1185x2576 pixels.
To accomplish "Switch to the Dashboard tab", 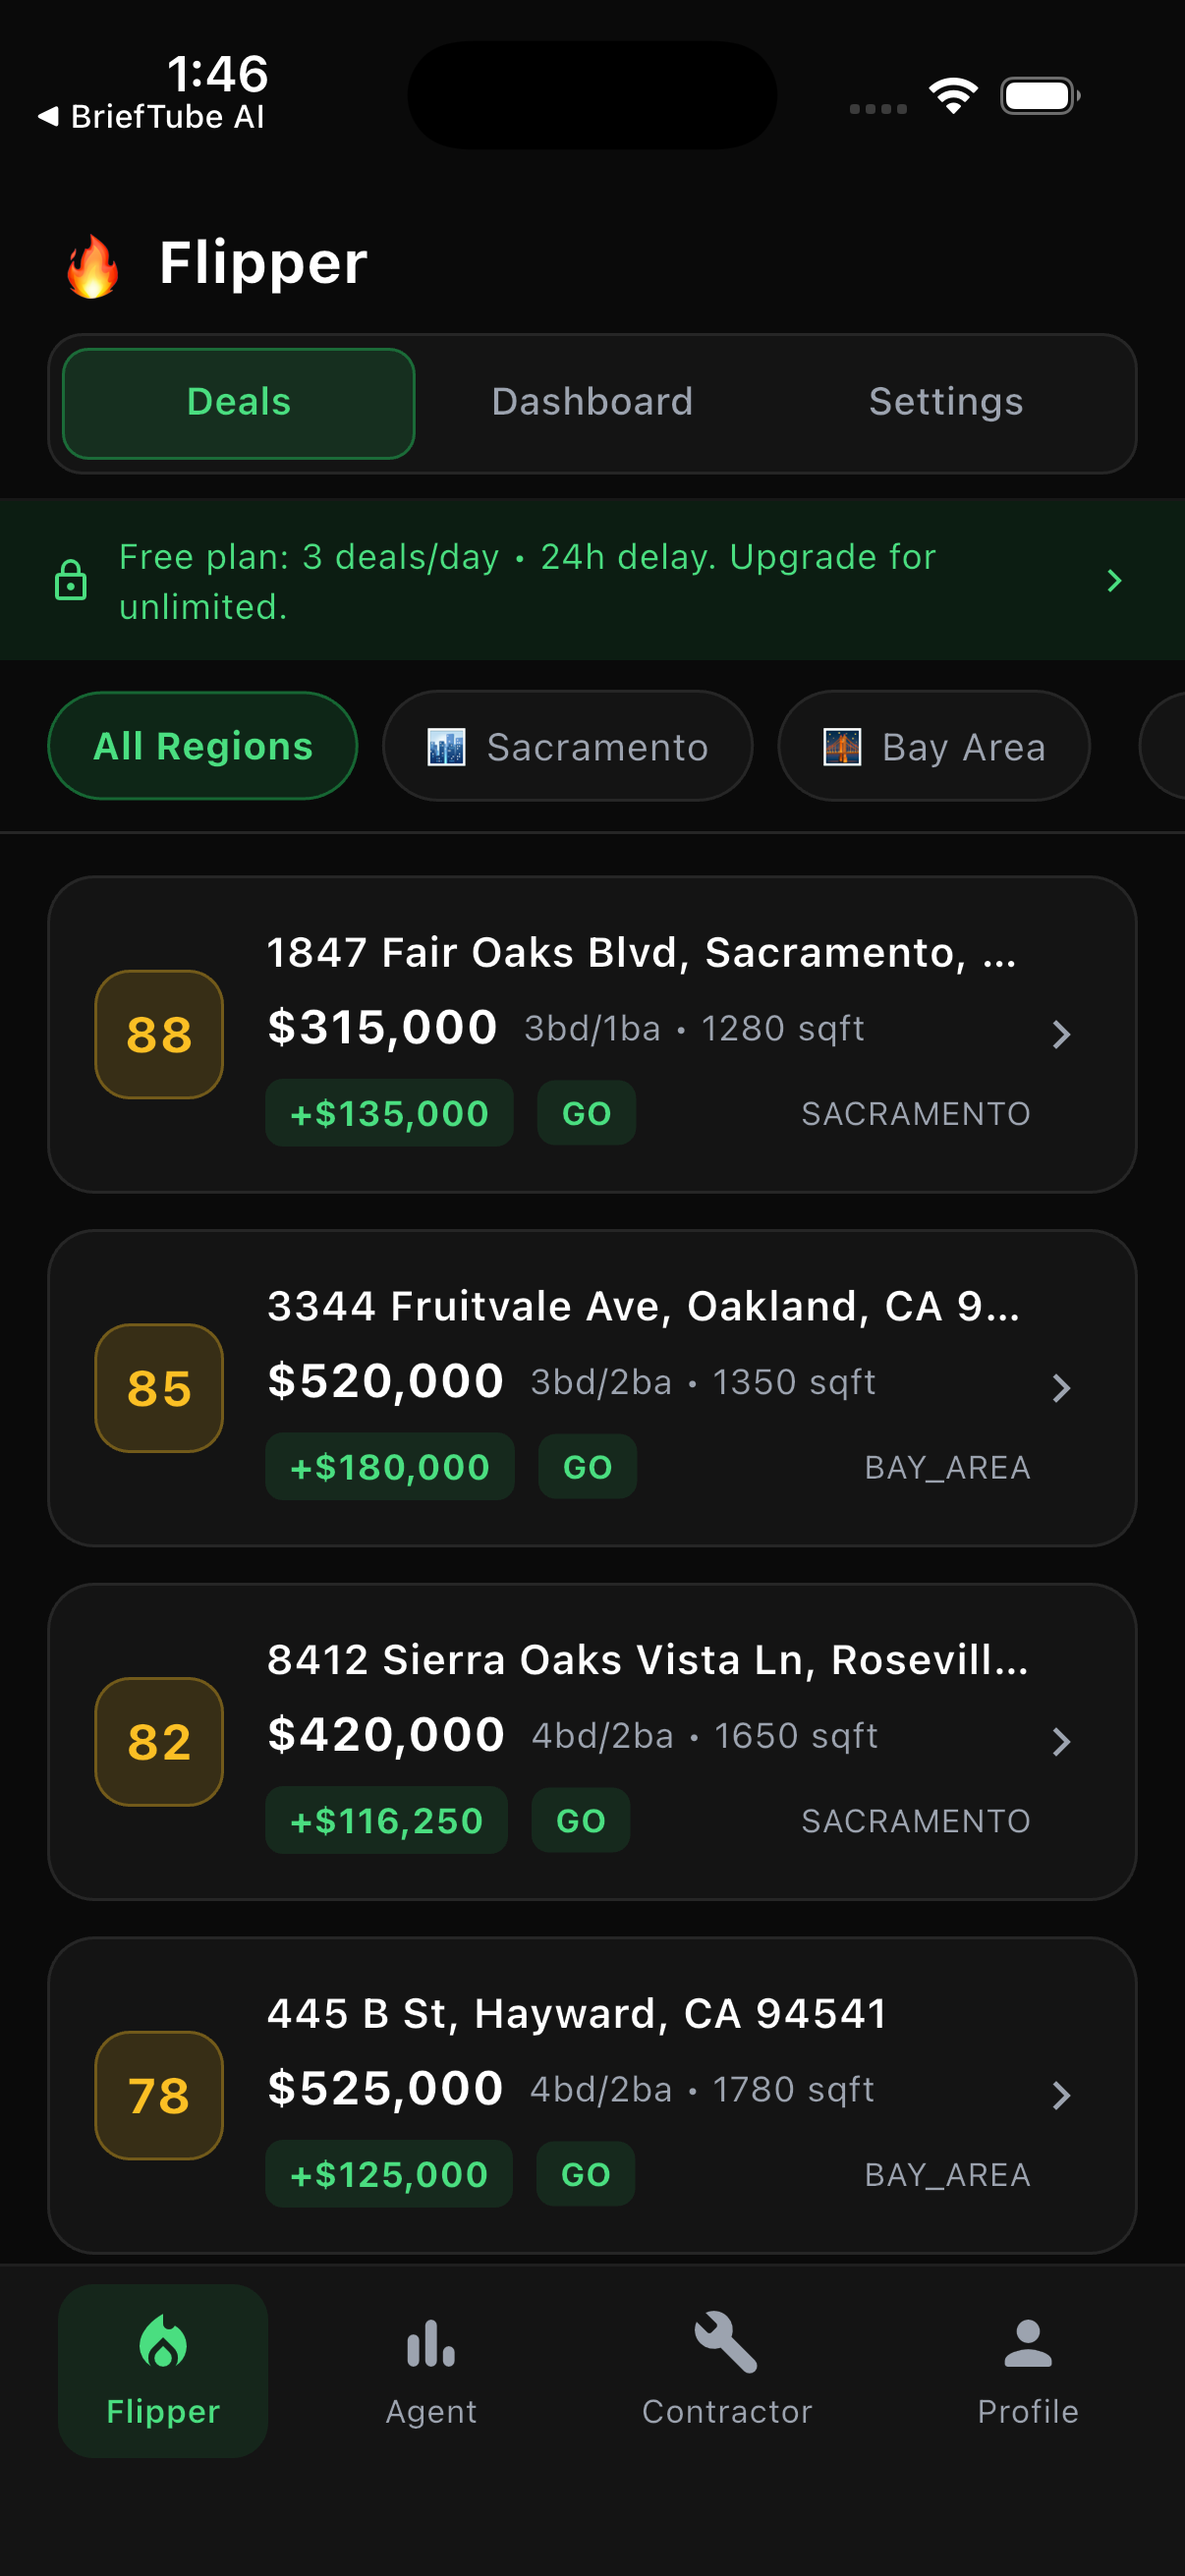I will (x=592, y=402).
